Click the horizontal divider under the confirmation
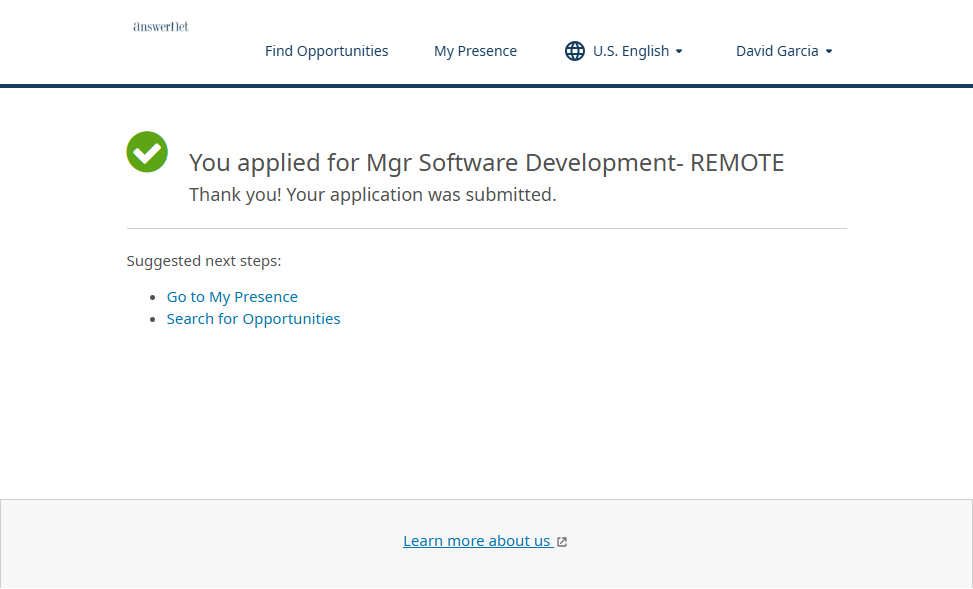Viewport: 973px width, 589px height. pos(486,228)
